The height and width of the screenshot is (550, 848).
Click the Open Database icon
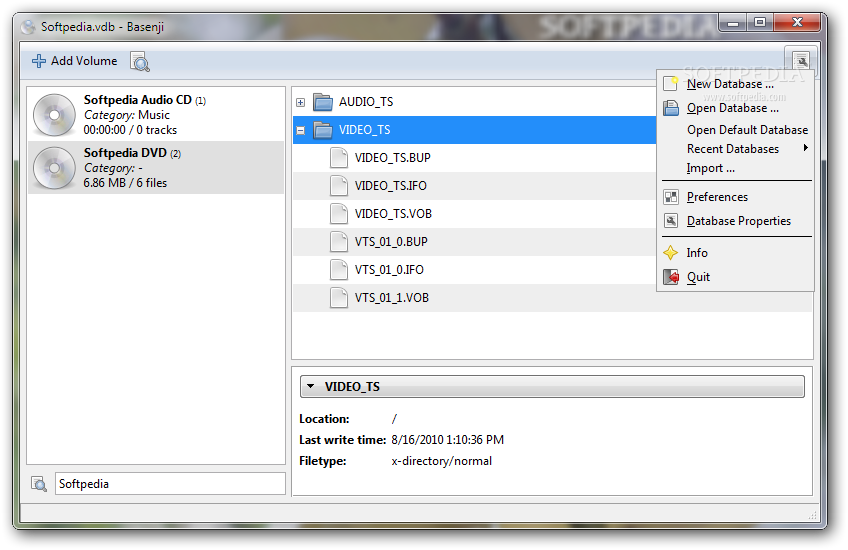671,108
